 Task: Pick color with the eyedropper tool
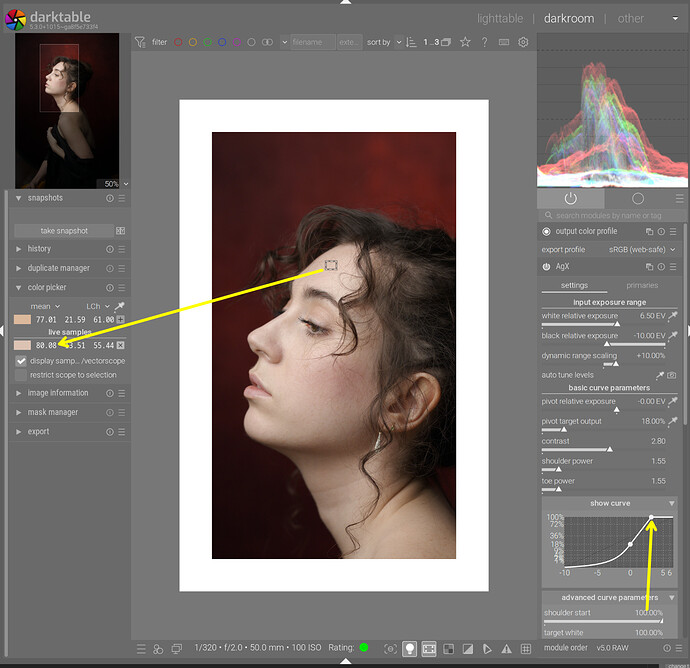[120, 306]
